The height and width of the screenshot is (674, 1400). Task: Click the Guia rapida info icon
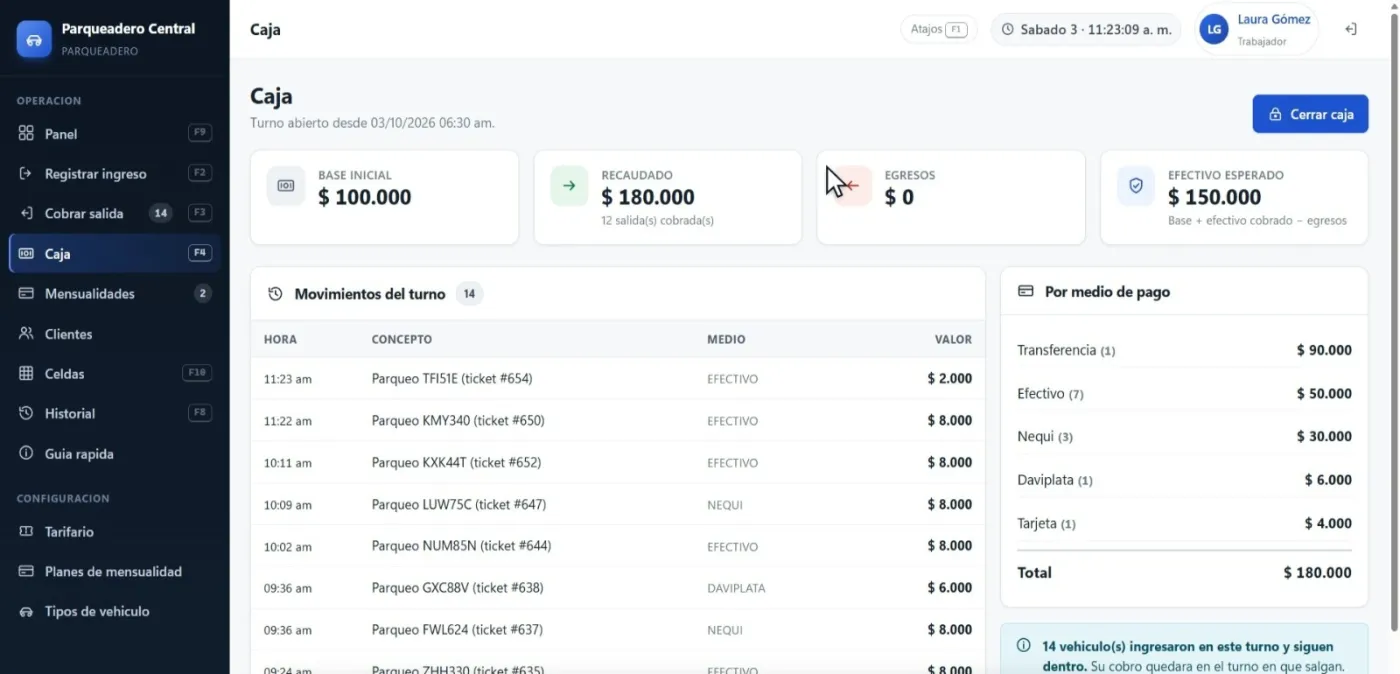(26, 454)
